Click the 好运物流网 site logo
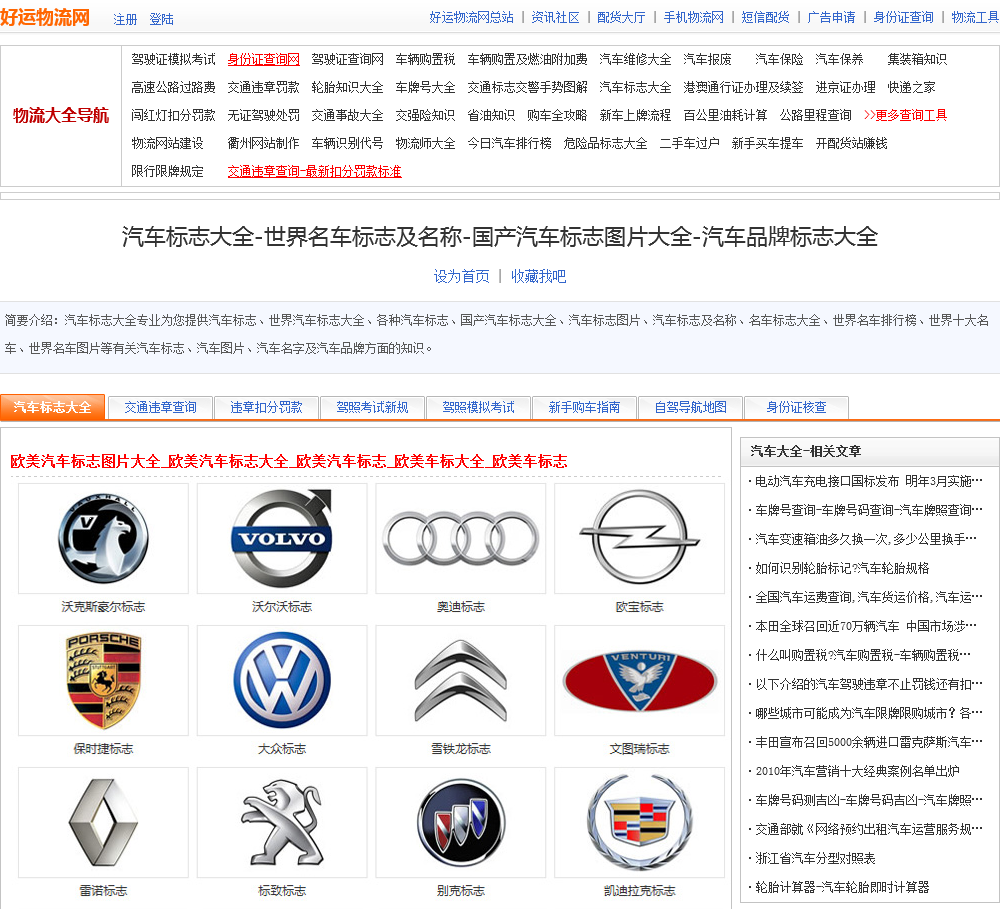1000x909 pixels. coord(45,17)
